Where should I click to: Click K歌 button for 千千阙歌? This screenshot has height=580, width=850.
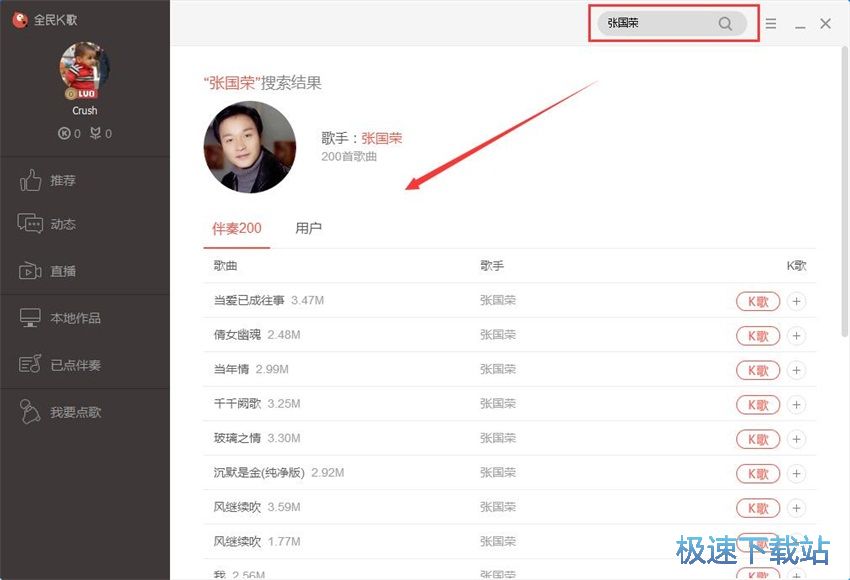pos(758,405)
